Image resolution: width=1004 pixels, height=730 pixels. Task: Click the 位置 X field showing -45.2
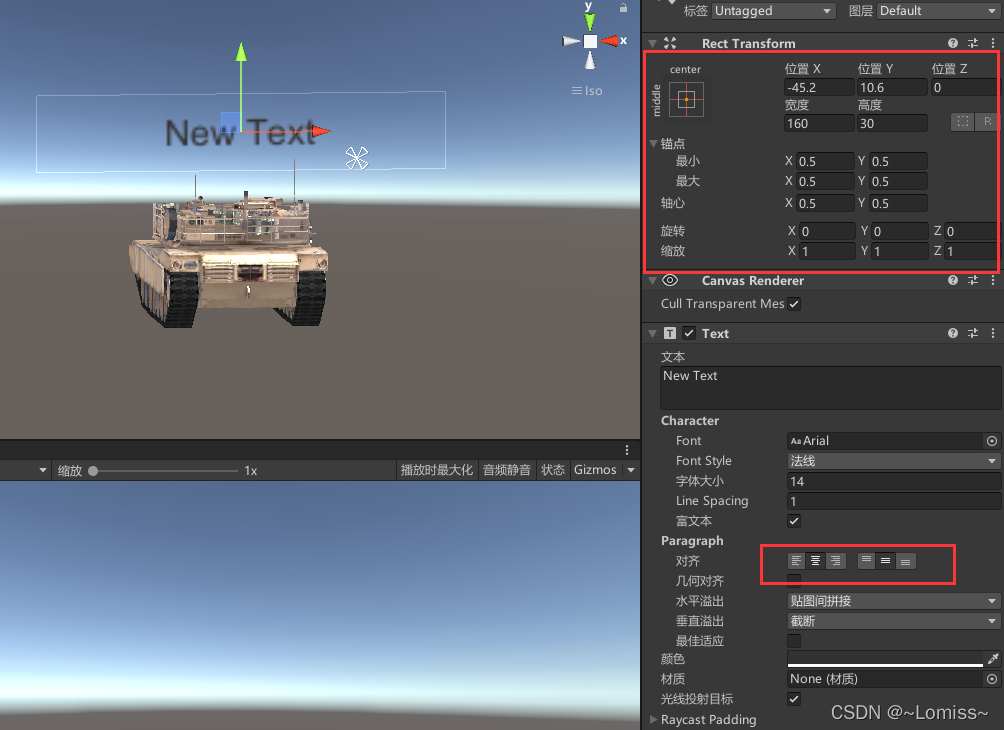[817, 87]
